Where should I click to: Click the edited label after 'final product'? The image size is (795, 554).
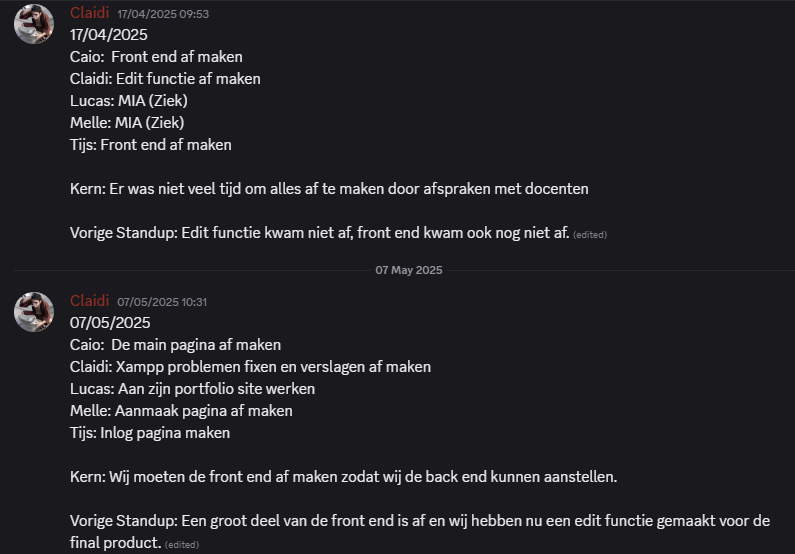[181, 544]
